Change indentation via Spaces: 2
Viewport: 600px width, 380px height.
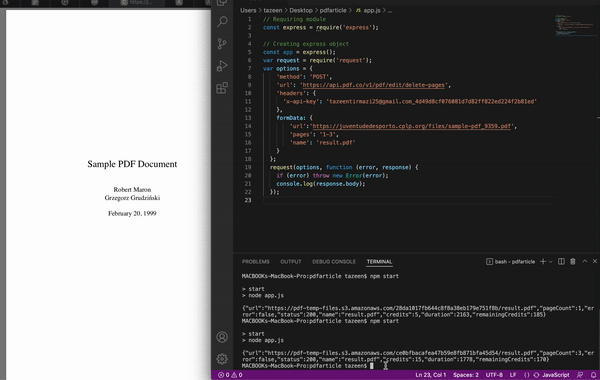point(466,375)
